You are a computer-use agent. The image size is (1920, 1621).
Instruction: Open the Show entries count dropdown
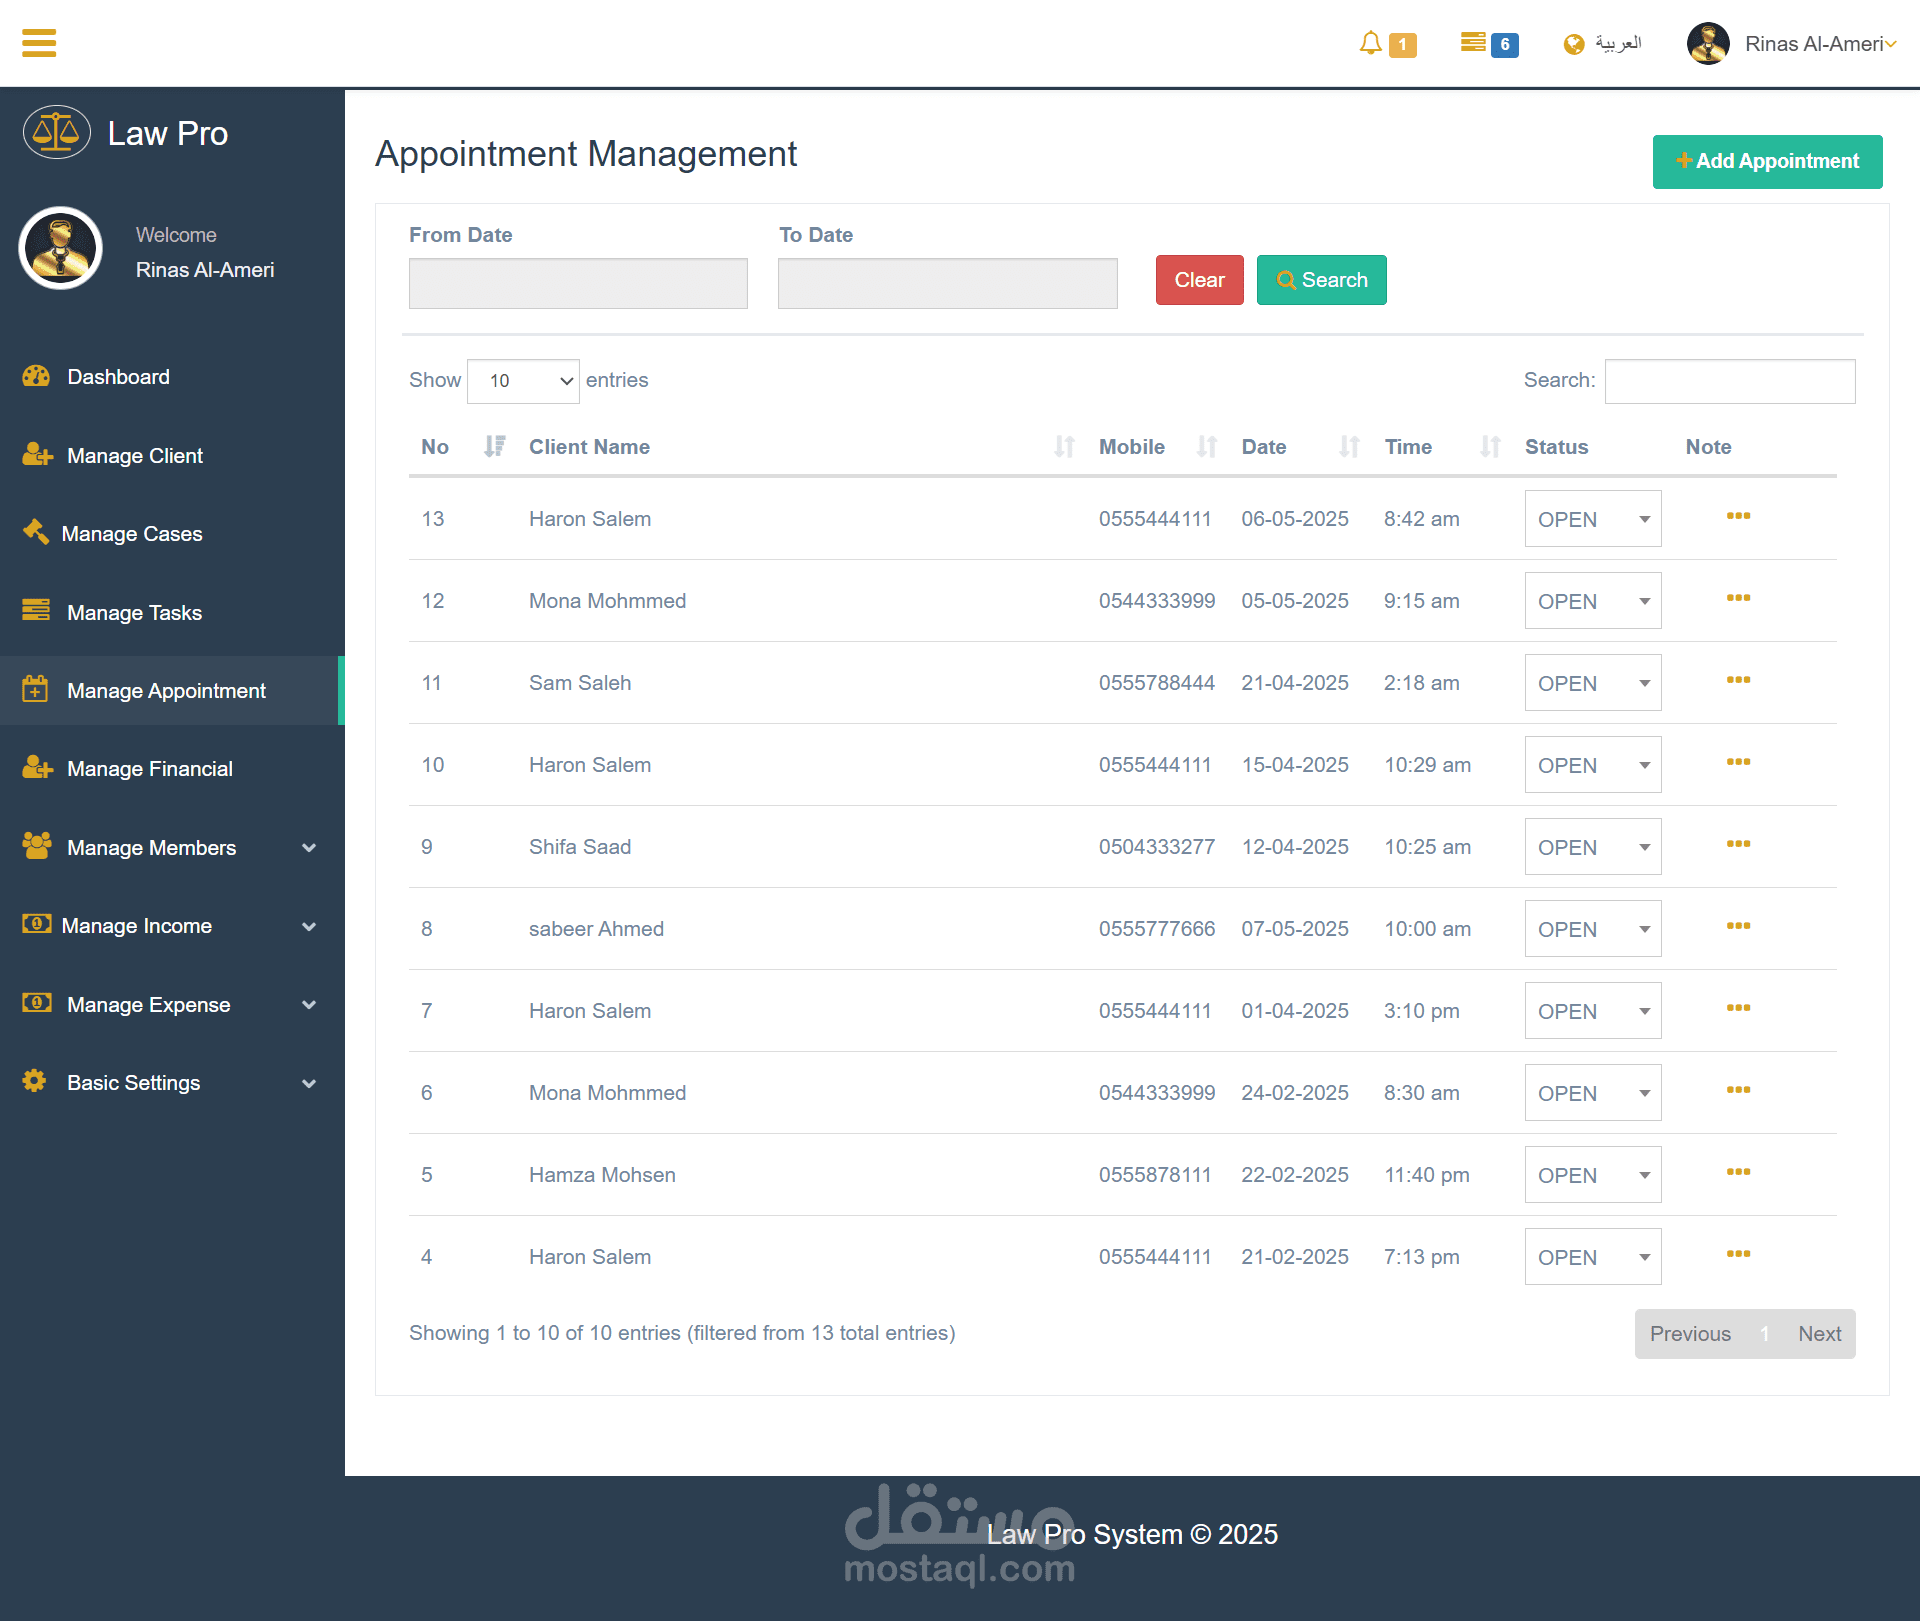523,381
